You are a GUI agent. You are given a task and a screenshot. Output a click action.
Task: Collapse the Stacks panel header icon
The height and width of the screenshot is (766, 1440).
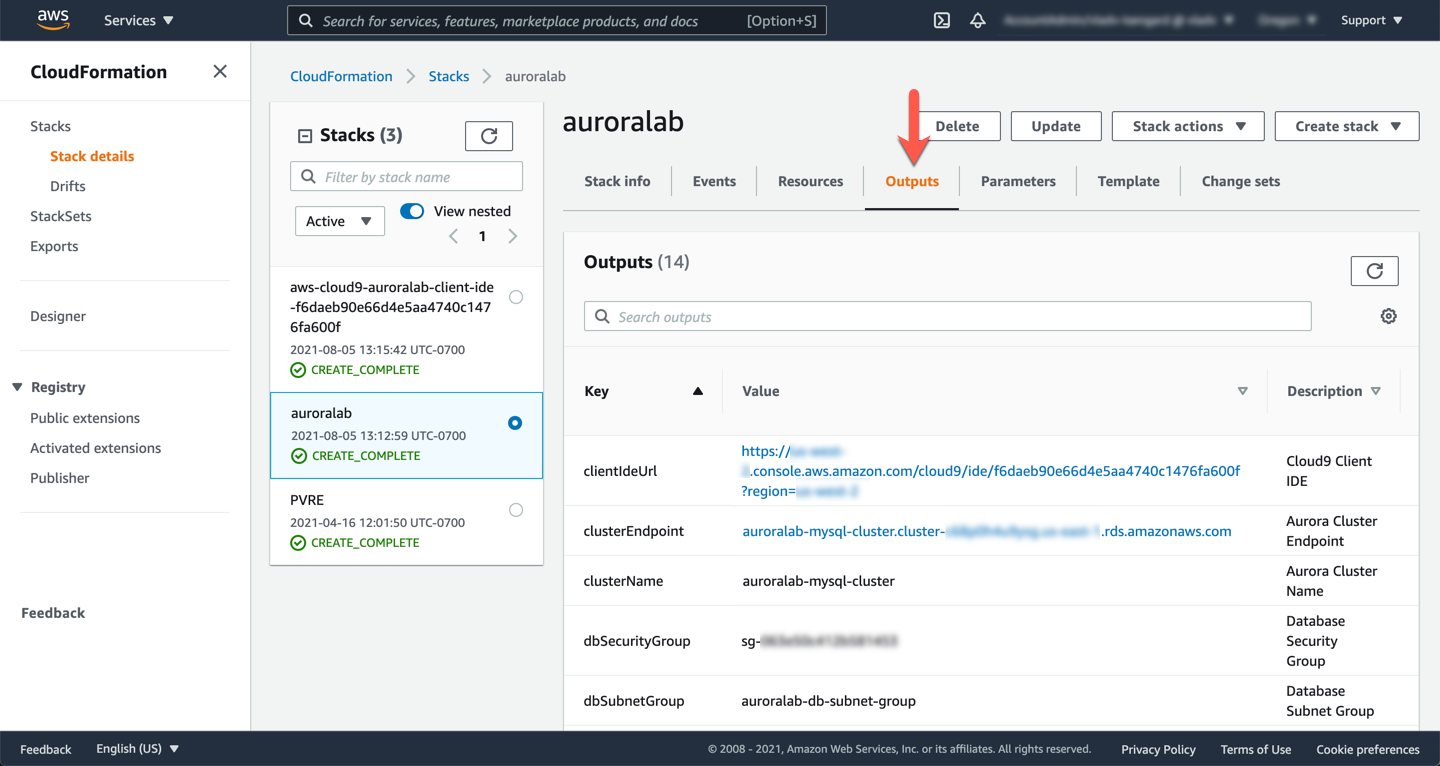(305, 136)
